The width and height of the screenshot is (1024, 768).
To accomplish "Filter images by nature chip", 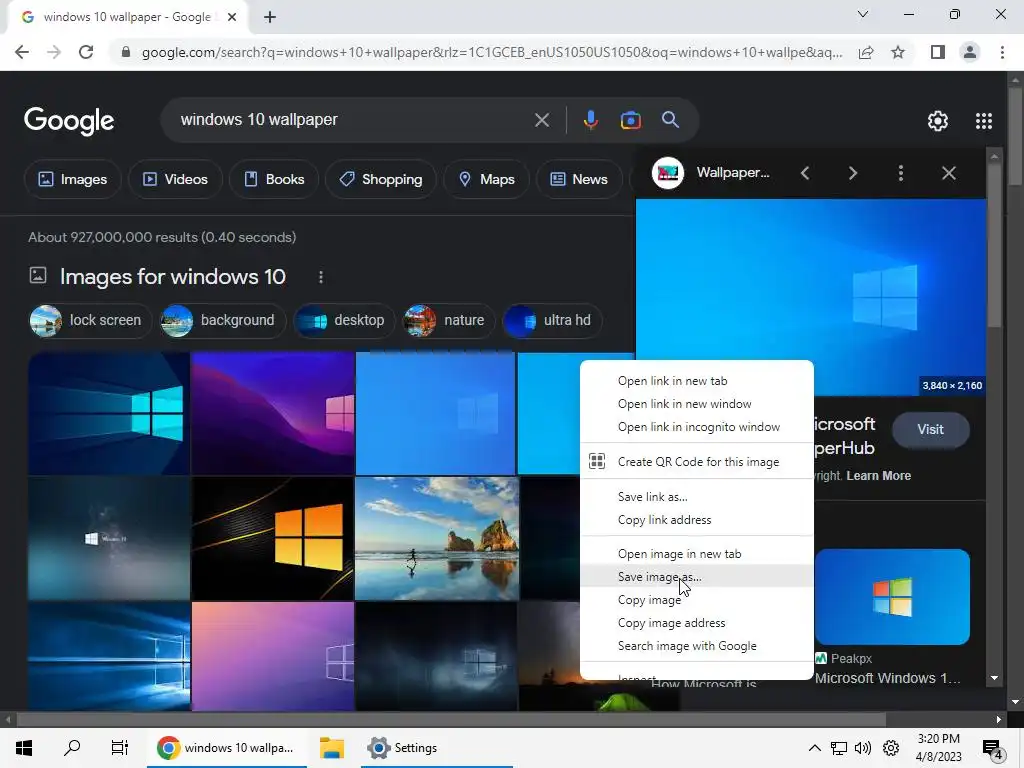I will (x=449, y=321).
